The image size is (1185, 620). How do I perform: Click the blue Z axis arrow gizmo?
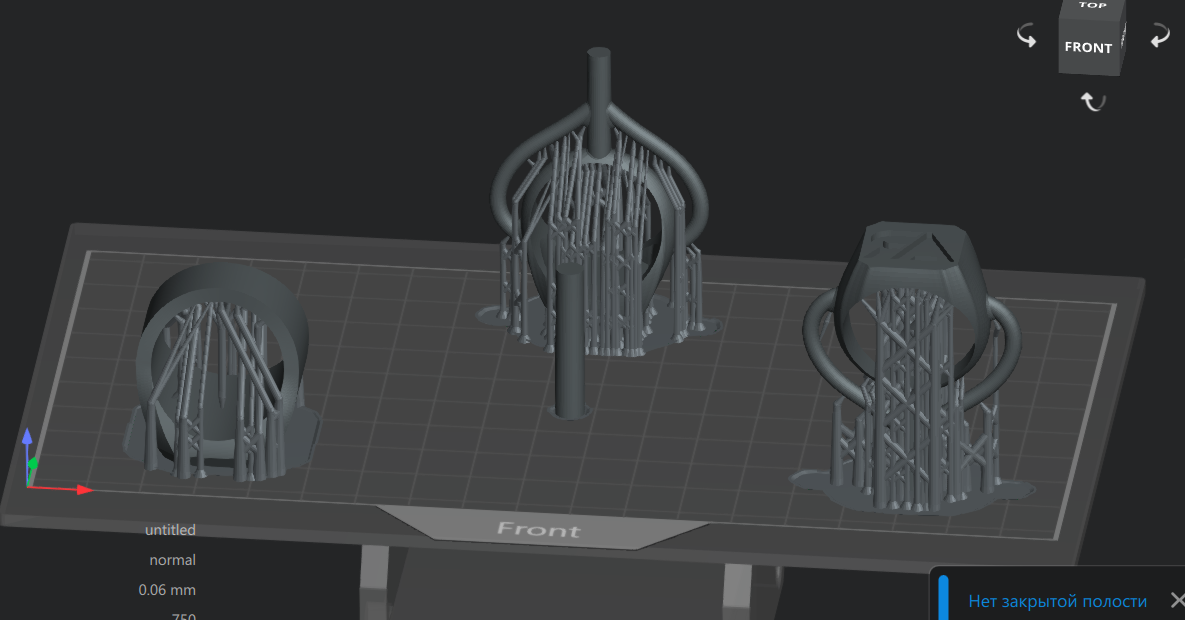27,437
